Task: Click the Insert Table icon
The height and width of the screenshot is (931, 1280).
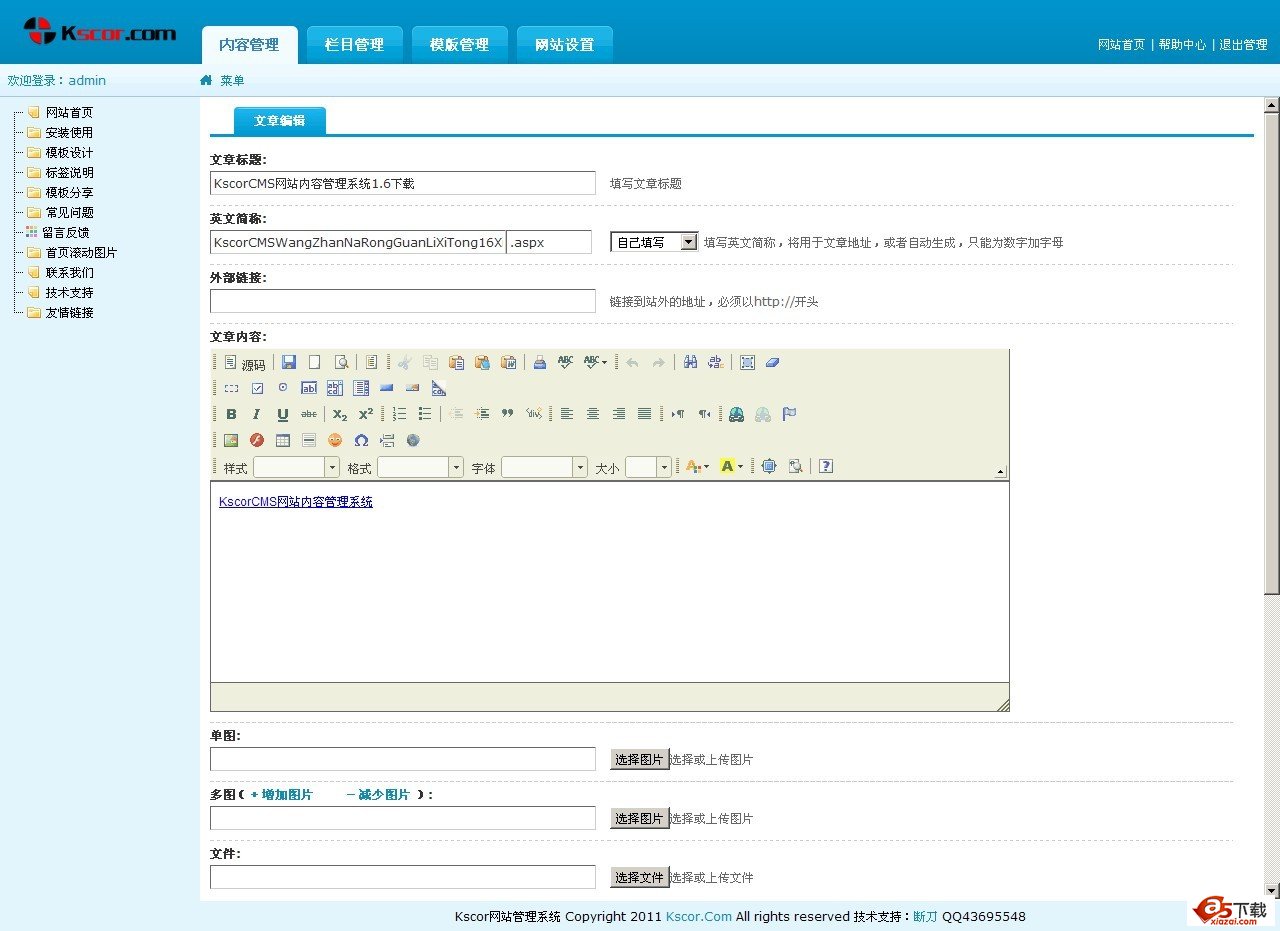Action: 283,440
